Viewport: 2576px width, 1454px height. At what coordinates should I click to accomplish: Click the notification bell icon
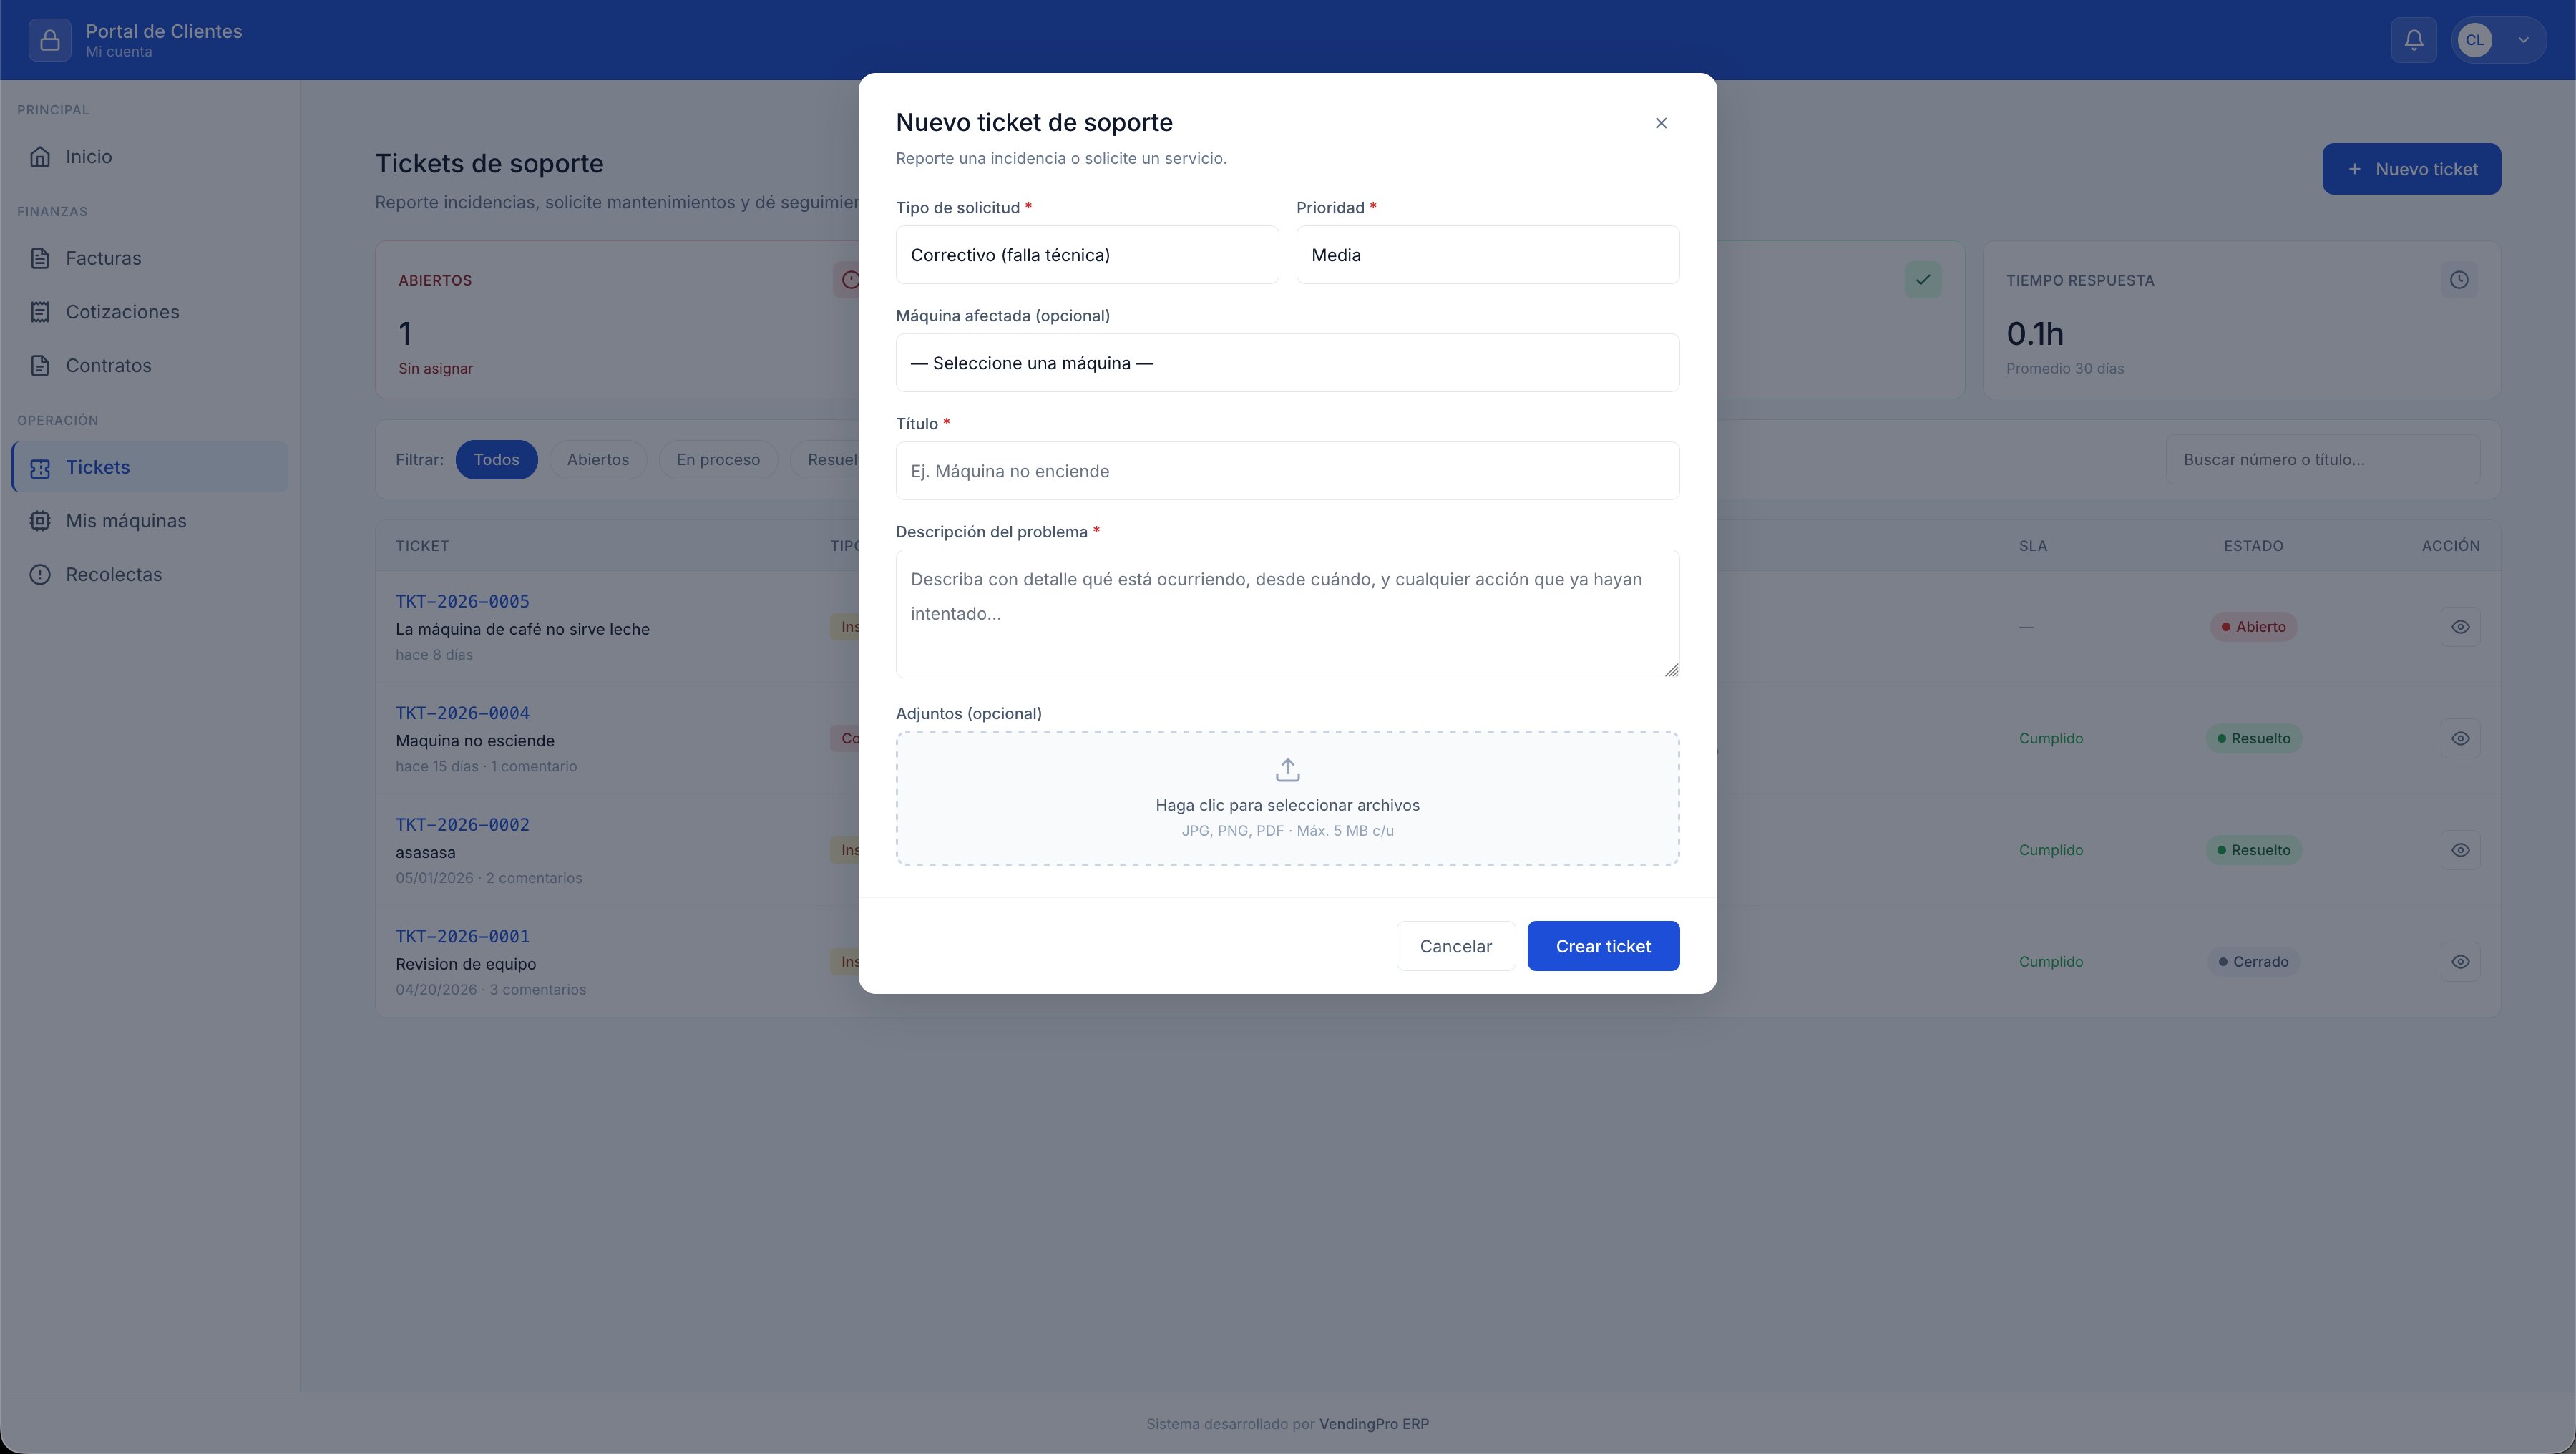tap(2414, 40)
